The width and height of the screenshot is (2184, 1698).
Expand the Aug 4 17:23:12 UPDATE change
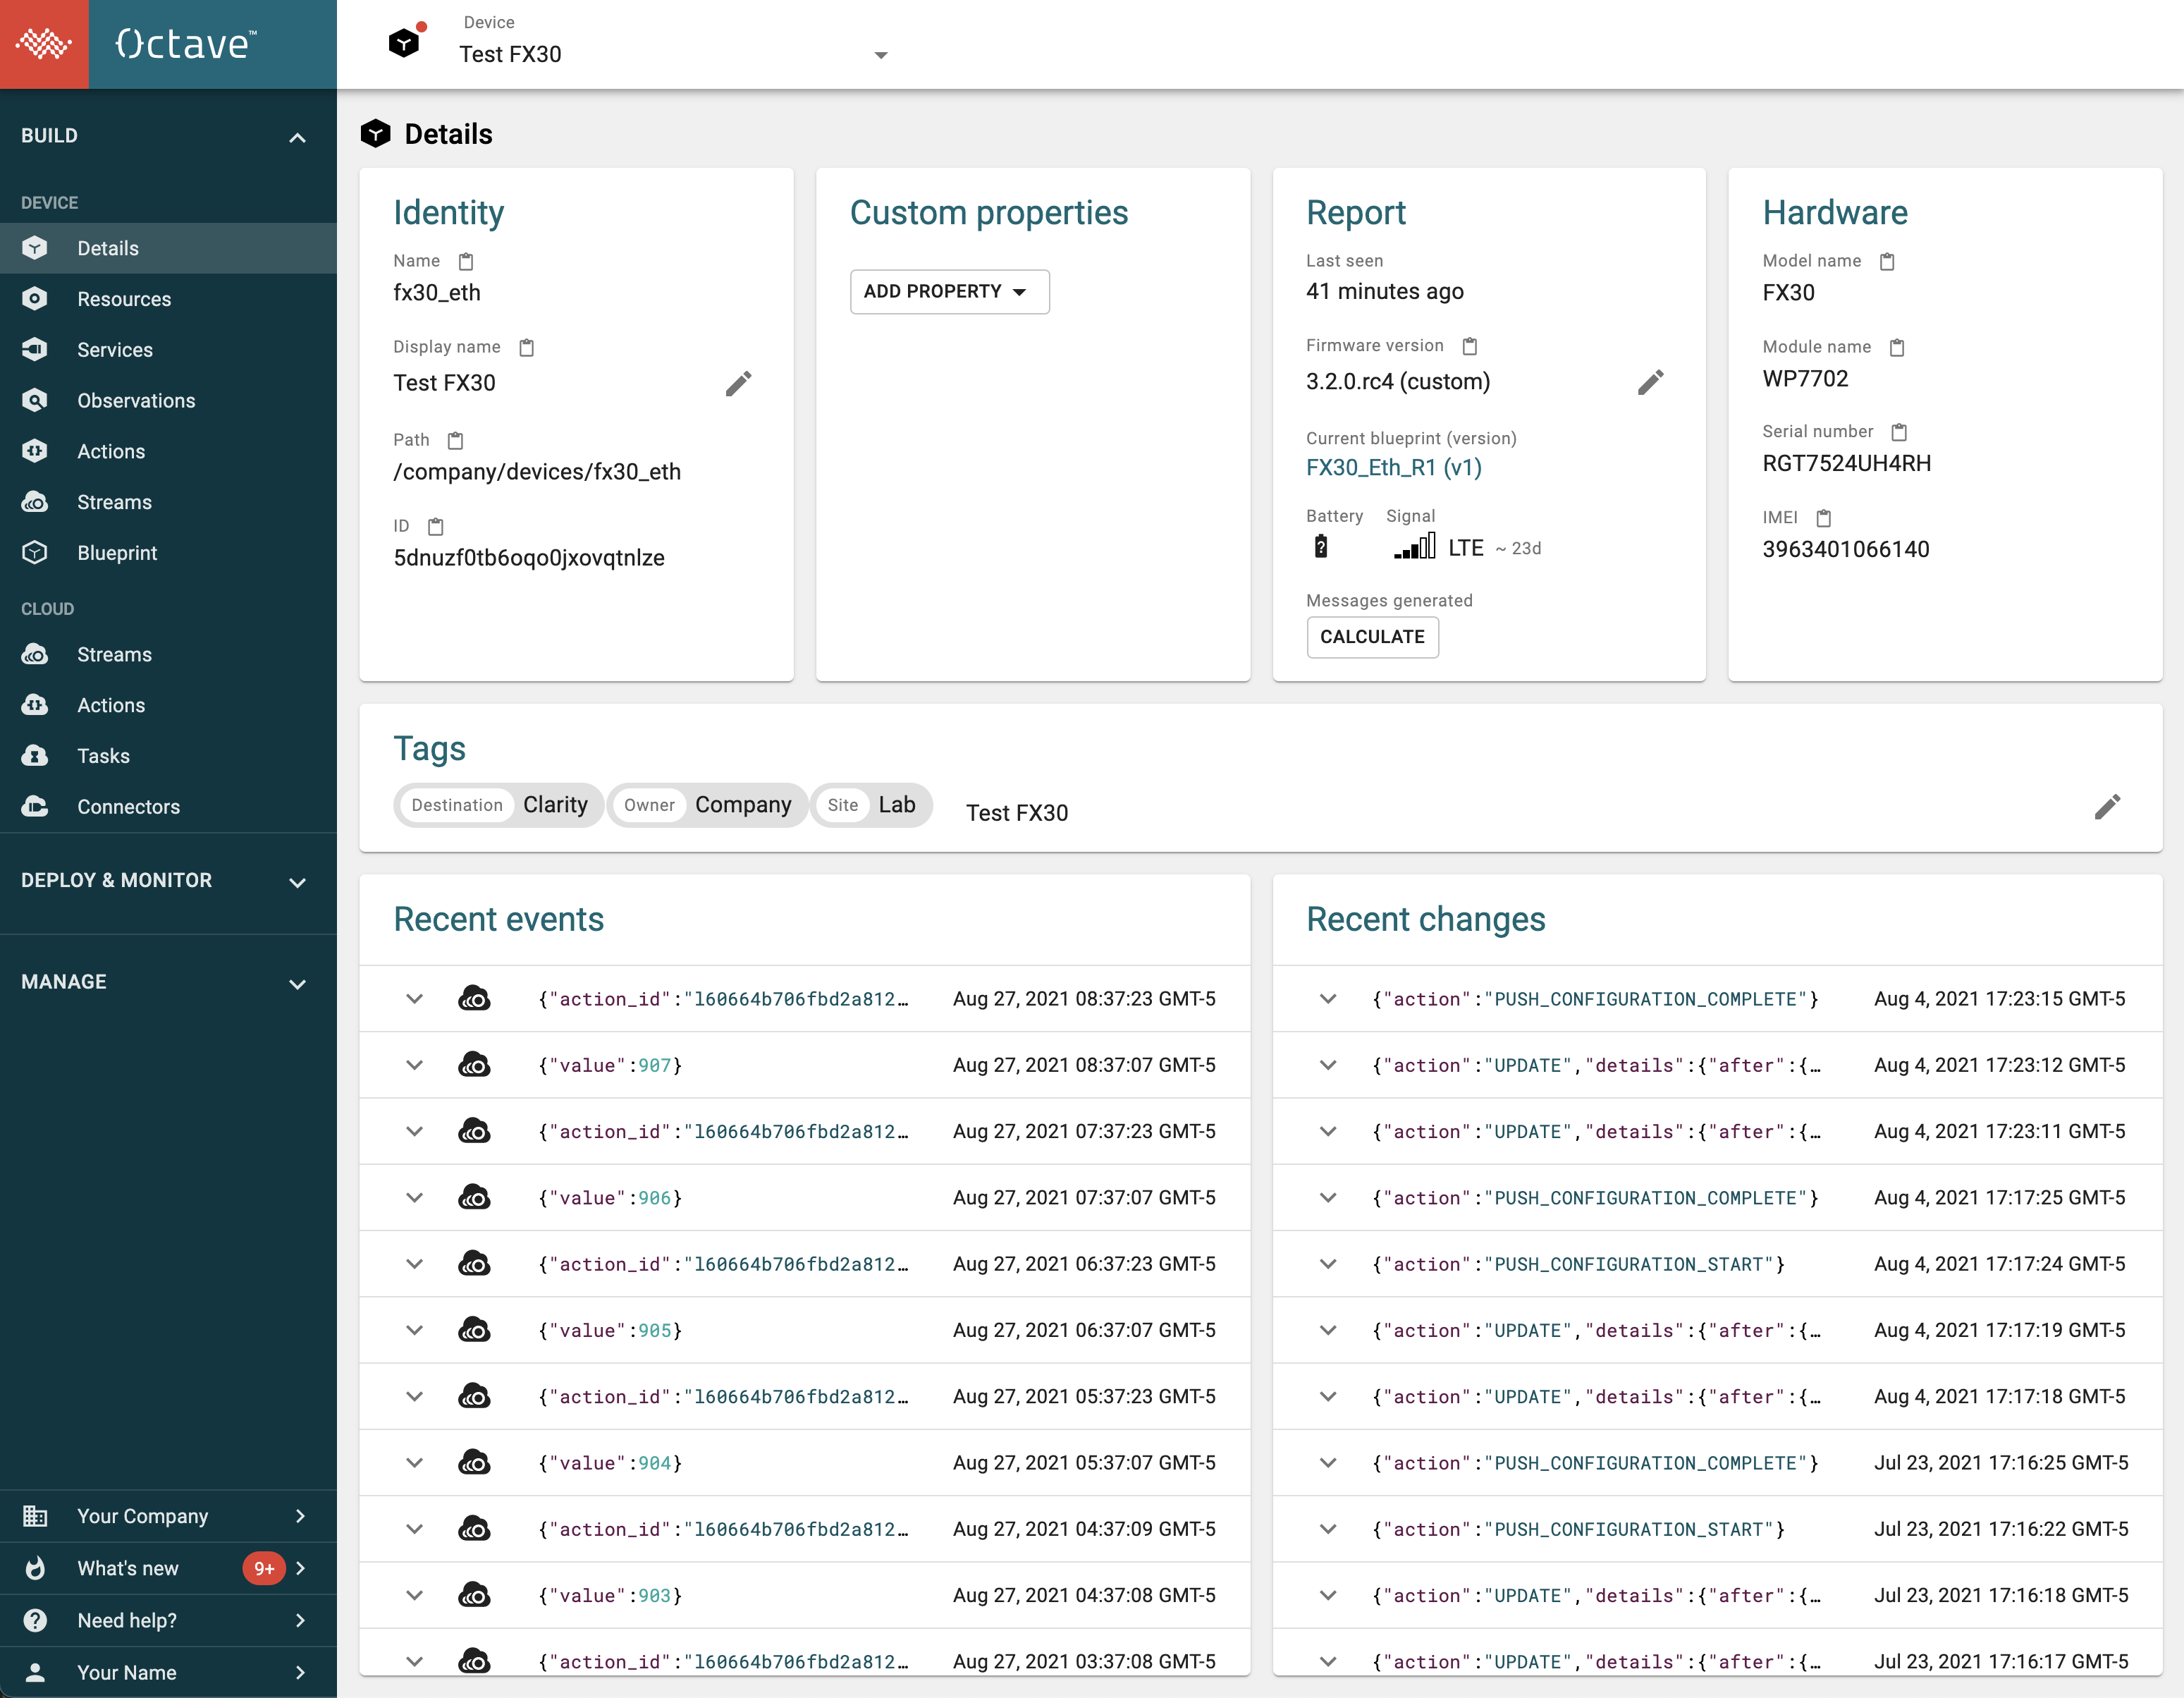pos(1328,1065)
